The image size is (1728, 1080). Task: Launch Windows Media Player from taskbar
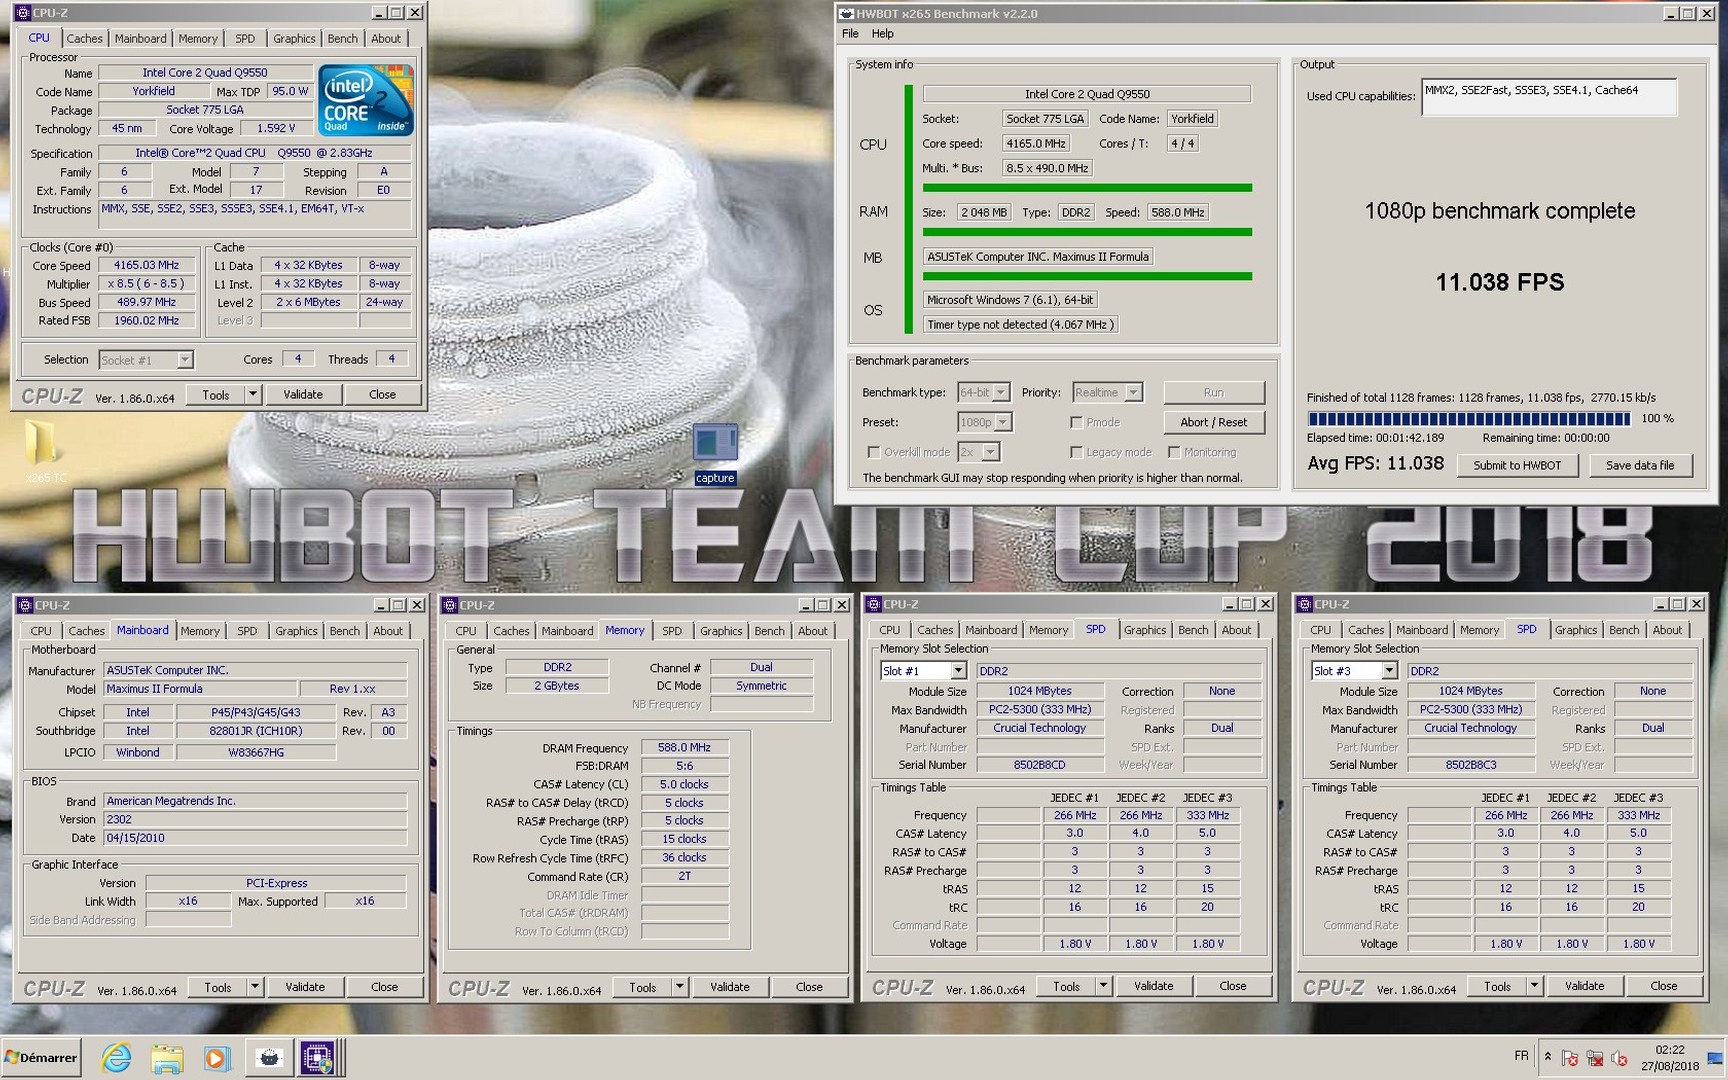tap(216, 1057)
